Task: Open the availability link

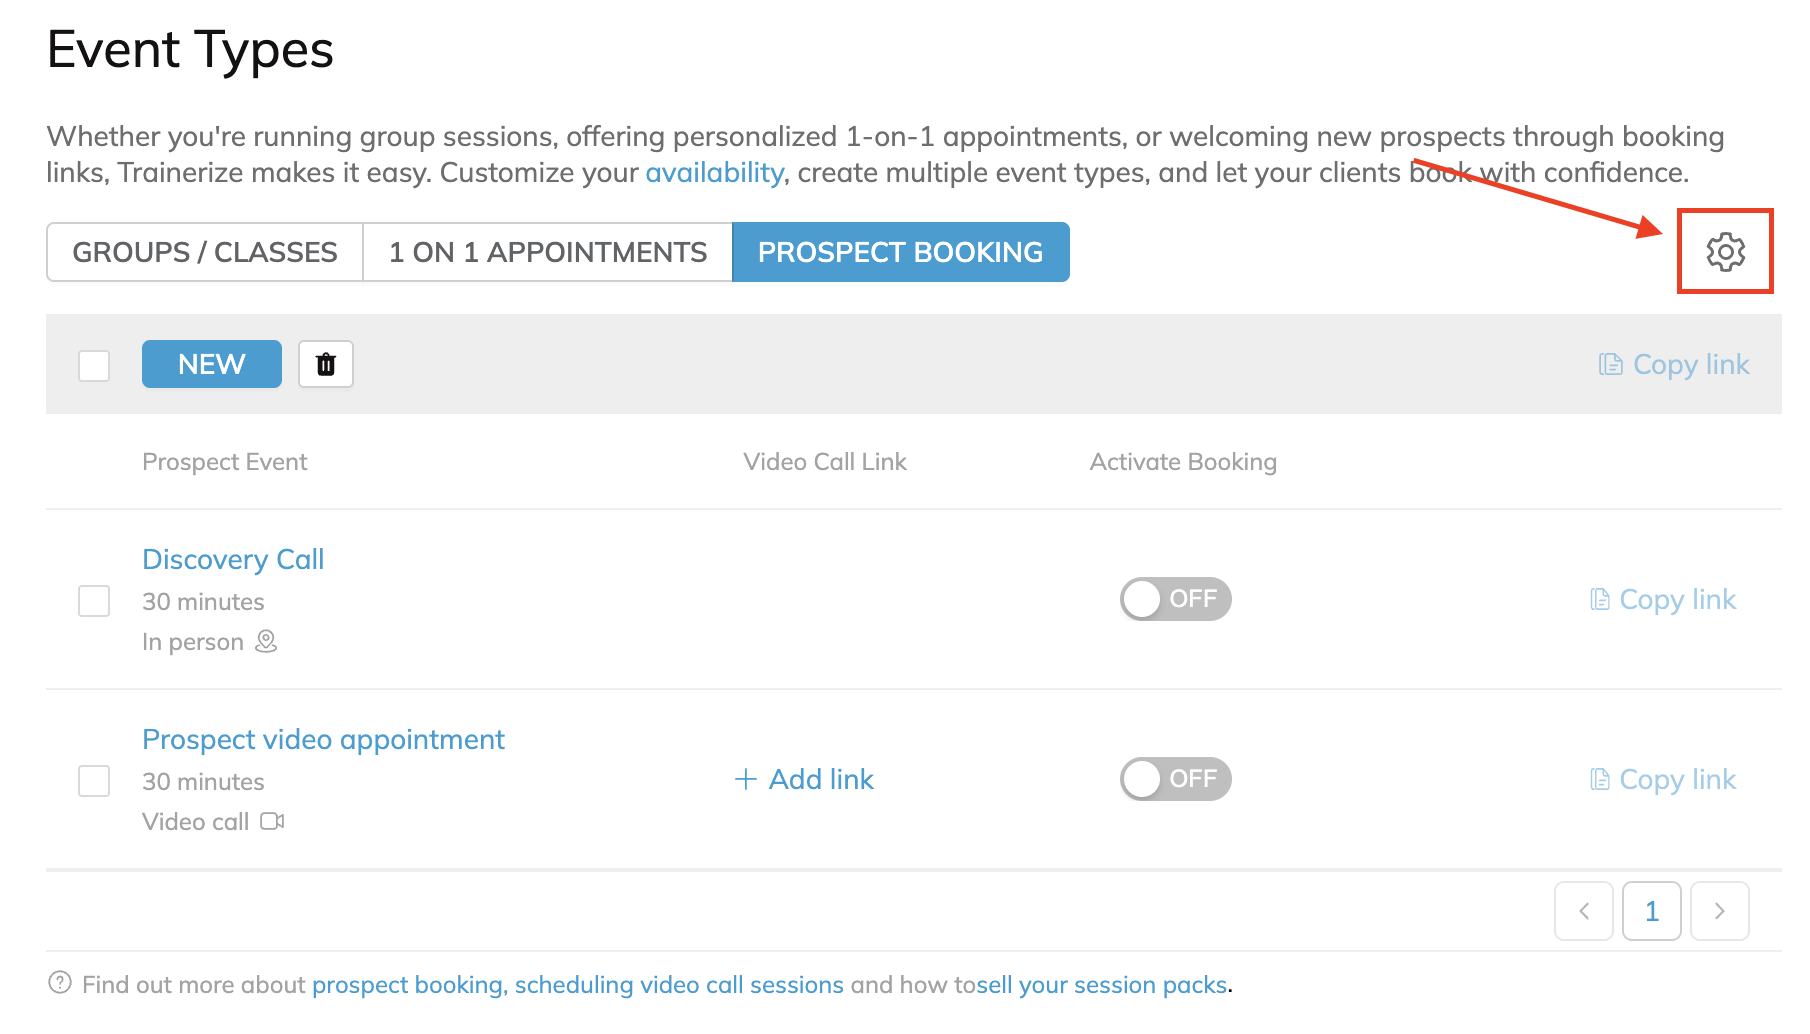Action: coord(714,172)
